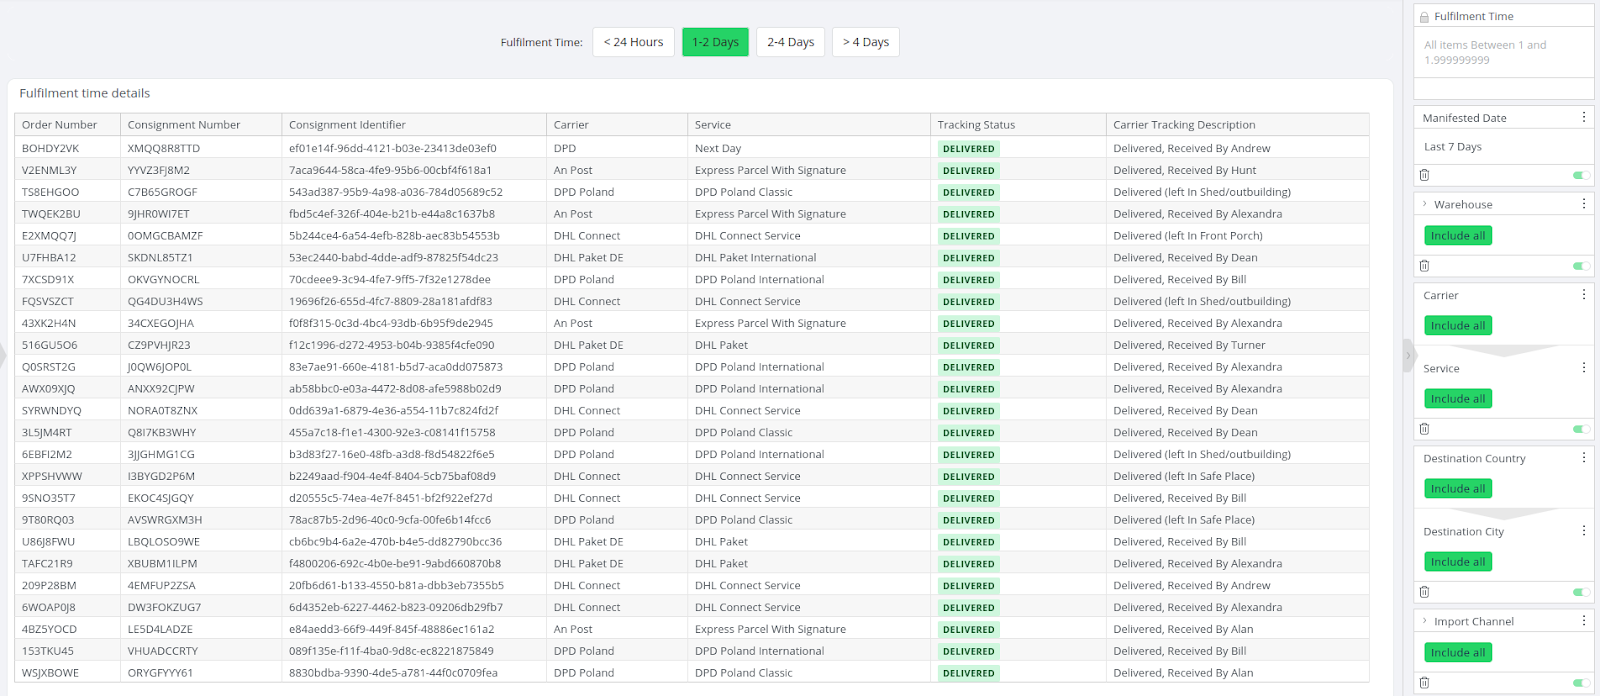Toggle off the Manifested Date filter

[x=1580, y=175]
